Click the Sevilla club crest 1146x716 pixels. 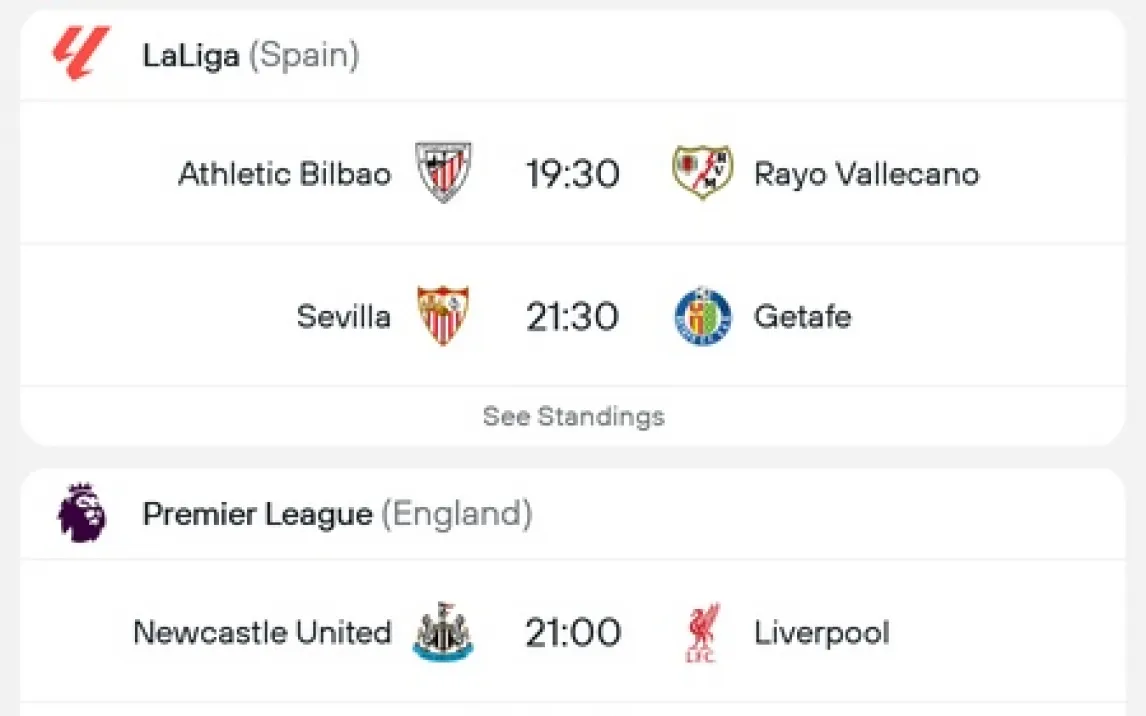(443, 316)
